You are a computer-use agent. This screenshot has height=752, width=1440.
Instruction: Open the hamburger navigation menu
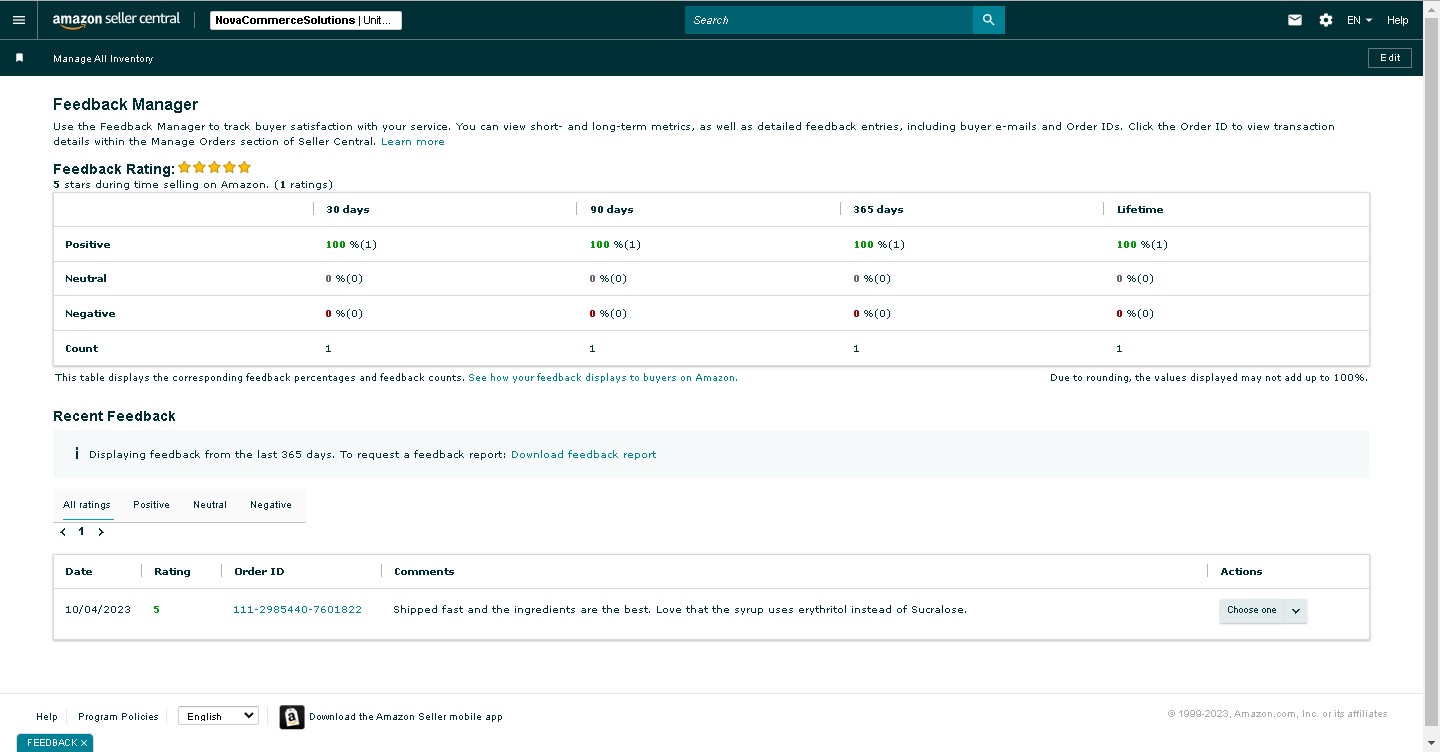click(19, 20)
